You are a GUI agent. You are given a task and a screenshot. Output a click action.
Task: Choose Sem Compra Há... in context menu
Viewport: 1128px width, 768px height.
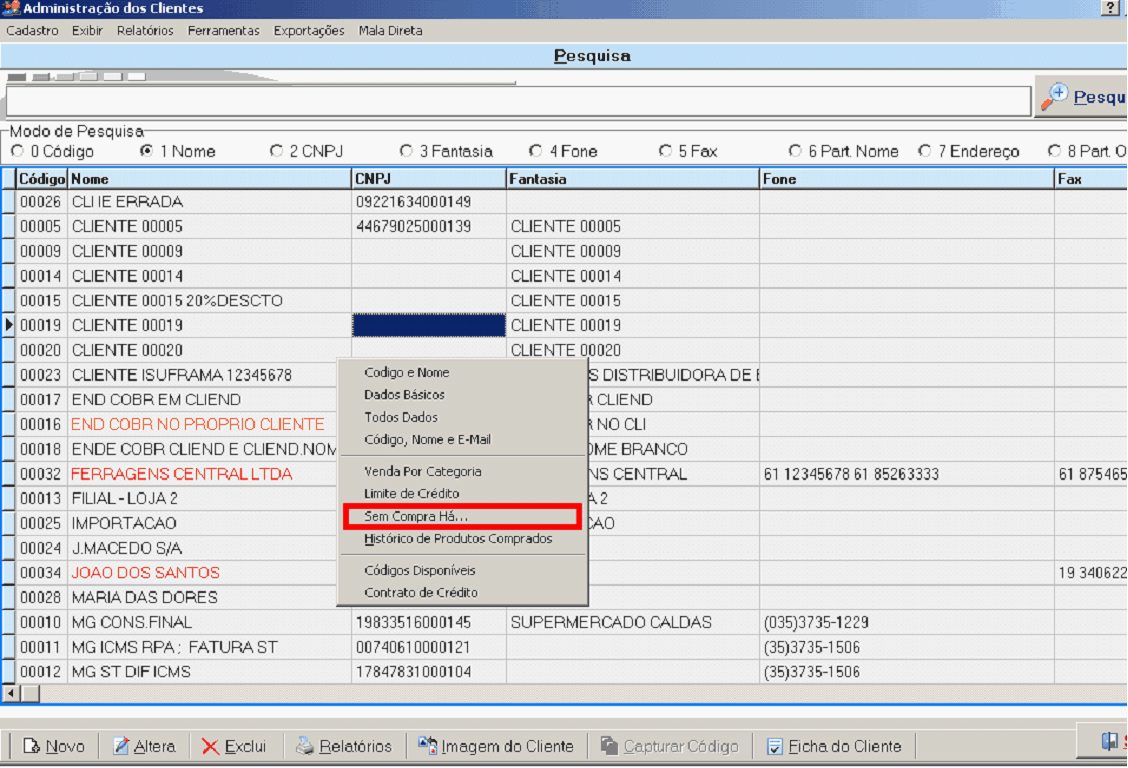tap(416, 516)
